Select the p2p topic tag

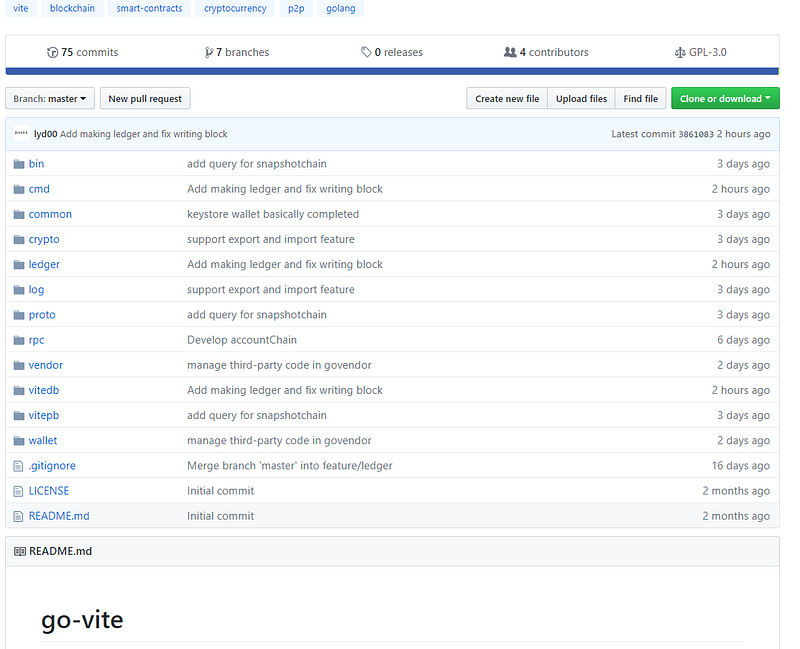tap(296, 8)
